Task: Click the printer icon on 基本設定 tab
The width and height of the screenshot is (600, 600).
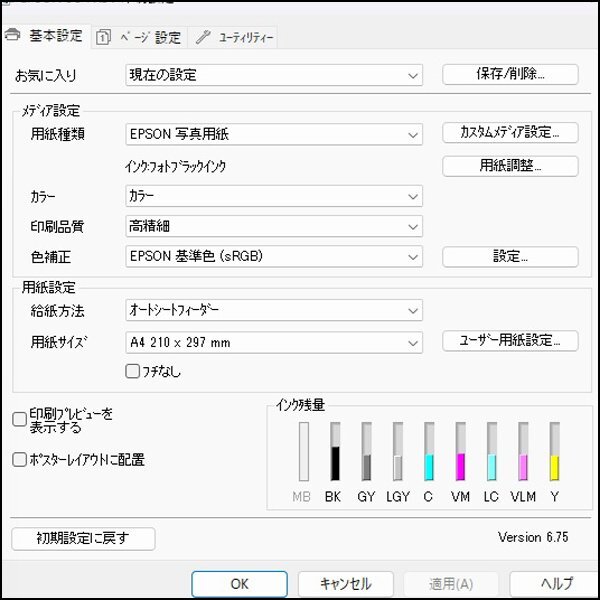Action: (13, 35)
